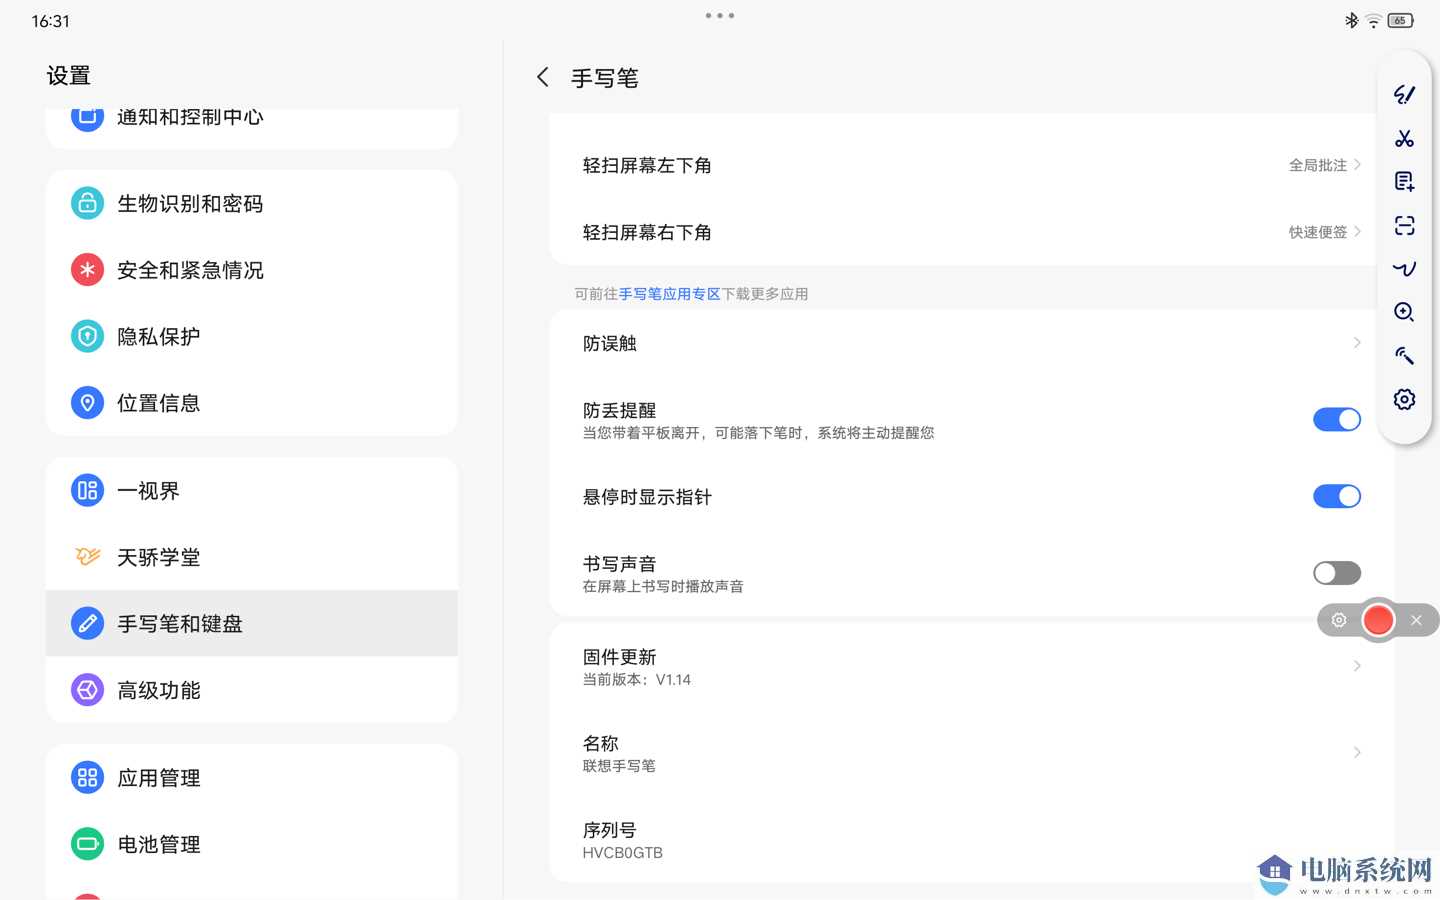Click the 位置信息 pin icon
This screenshot has height=900, width=1440.
pyautogui.click(x=87, y=402)
